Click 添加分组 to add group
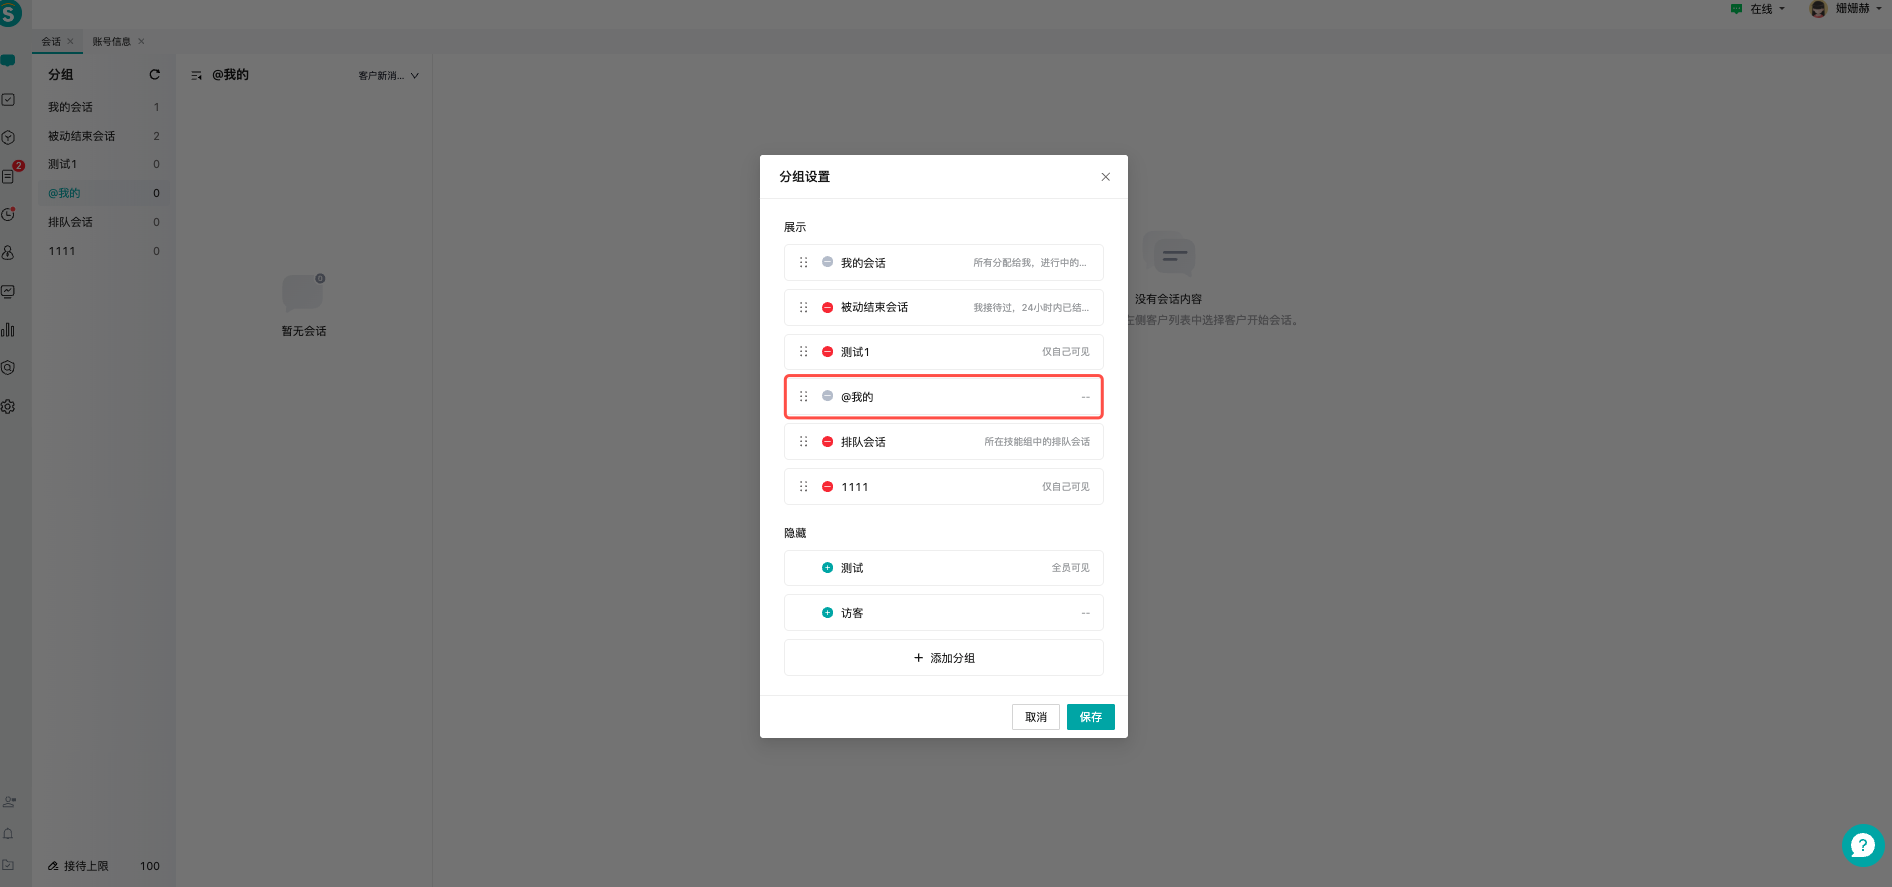The image size is (1892, 887). click(x=944, y=658)
